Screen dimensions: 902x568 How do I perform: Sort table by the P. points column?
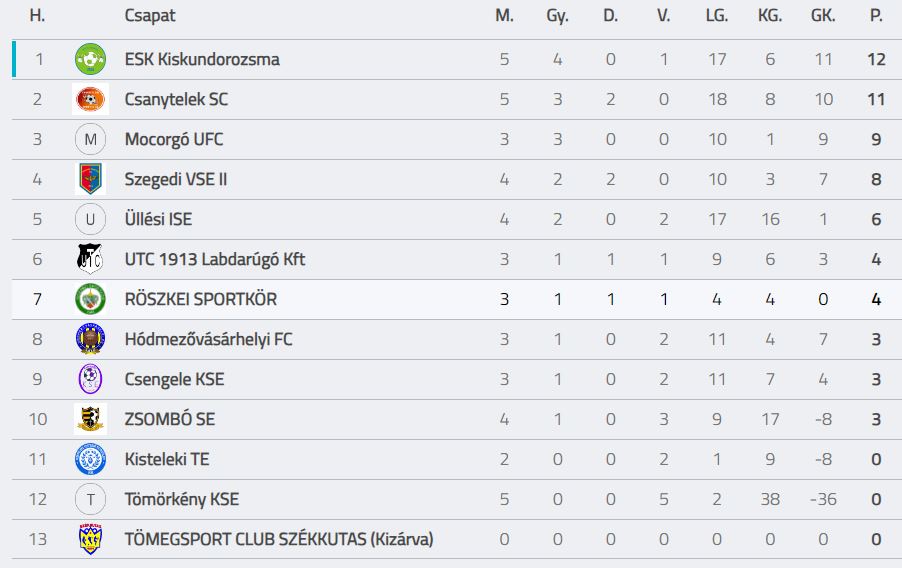(x=876, y=17)
